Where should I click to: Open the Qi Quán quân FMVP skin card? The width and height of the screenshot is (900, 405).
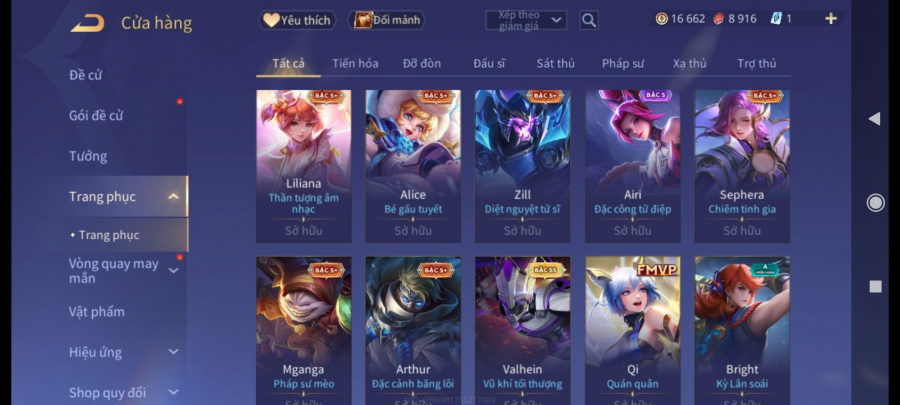click(x=633, y=330)
